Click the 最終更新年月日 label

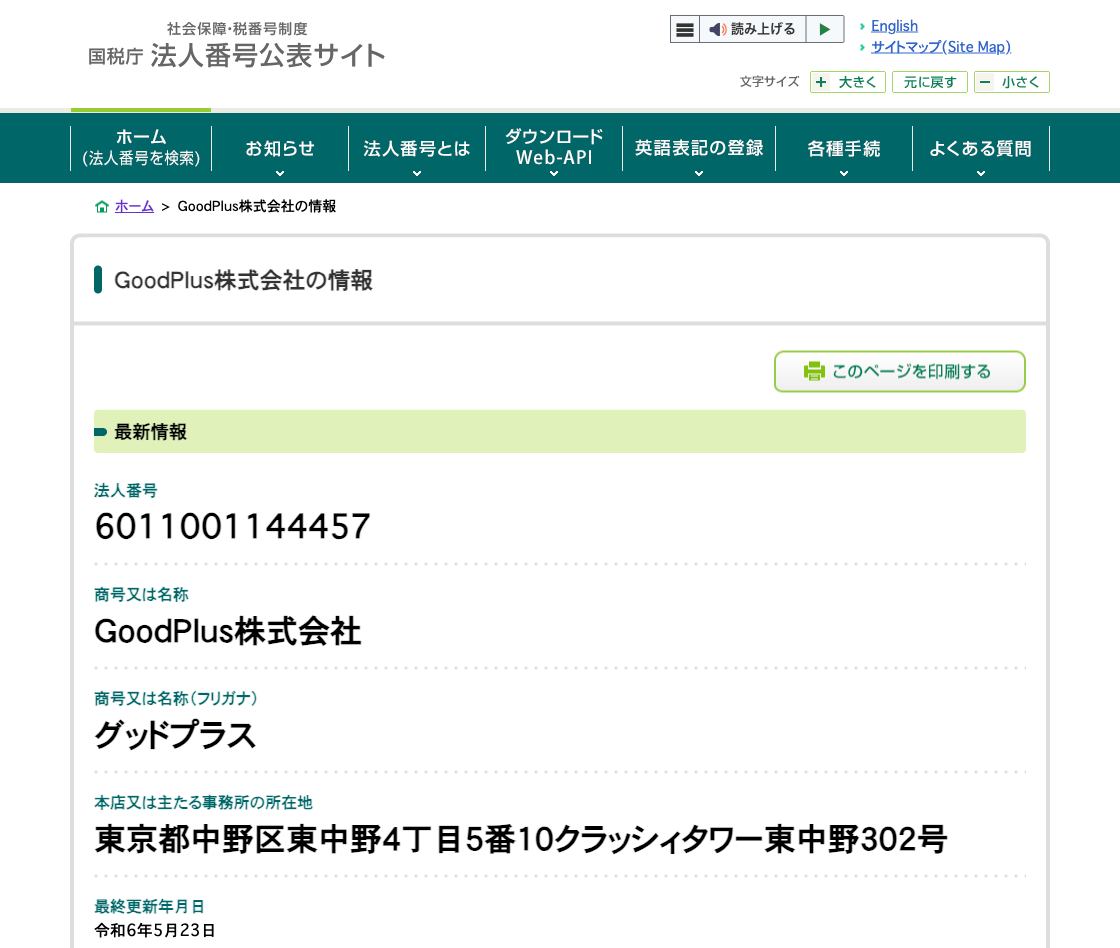(x=149, y=907)
